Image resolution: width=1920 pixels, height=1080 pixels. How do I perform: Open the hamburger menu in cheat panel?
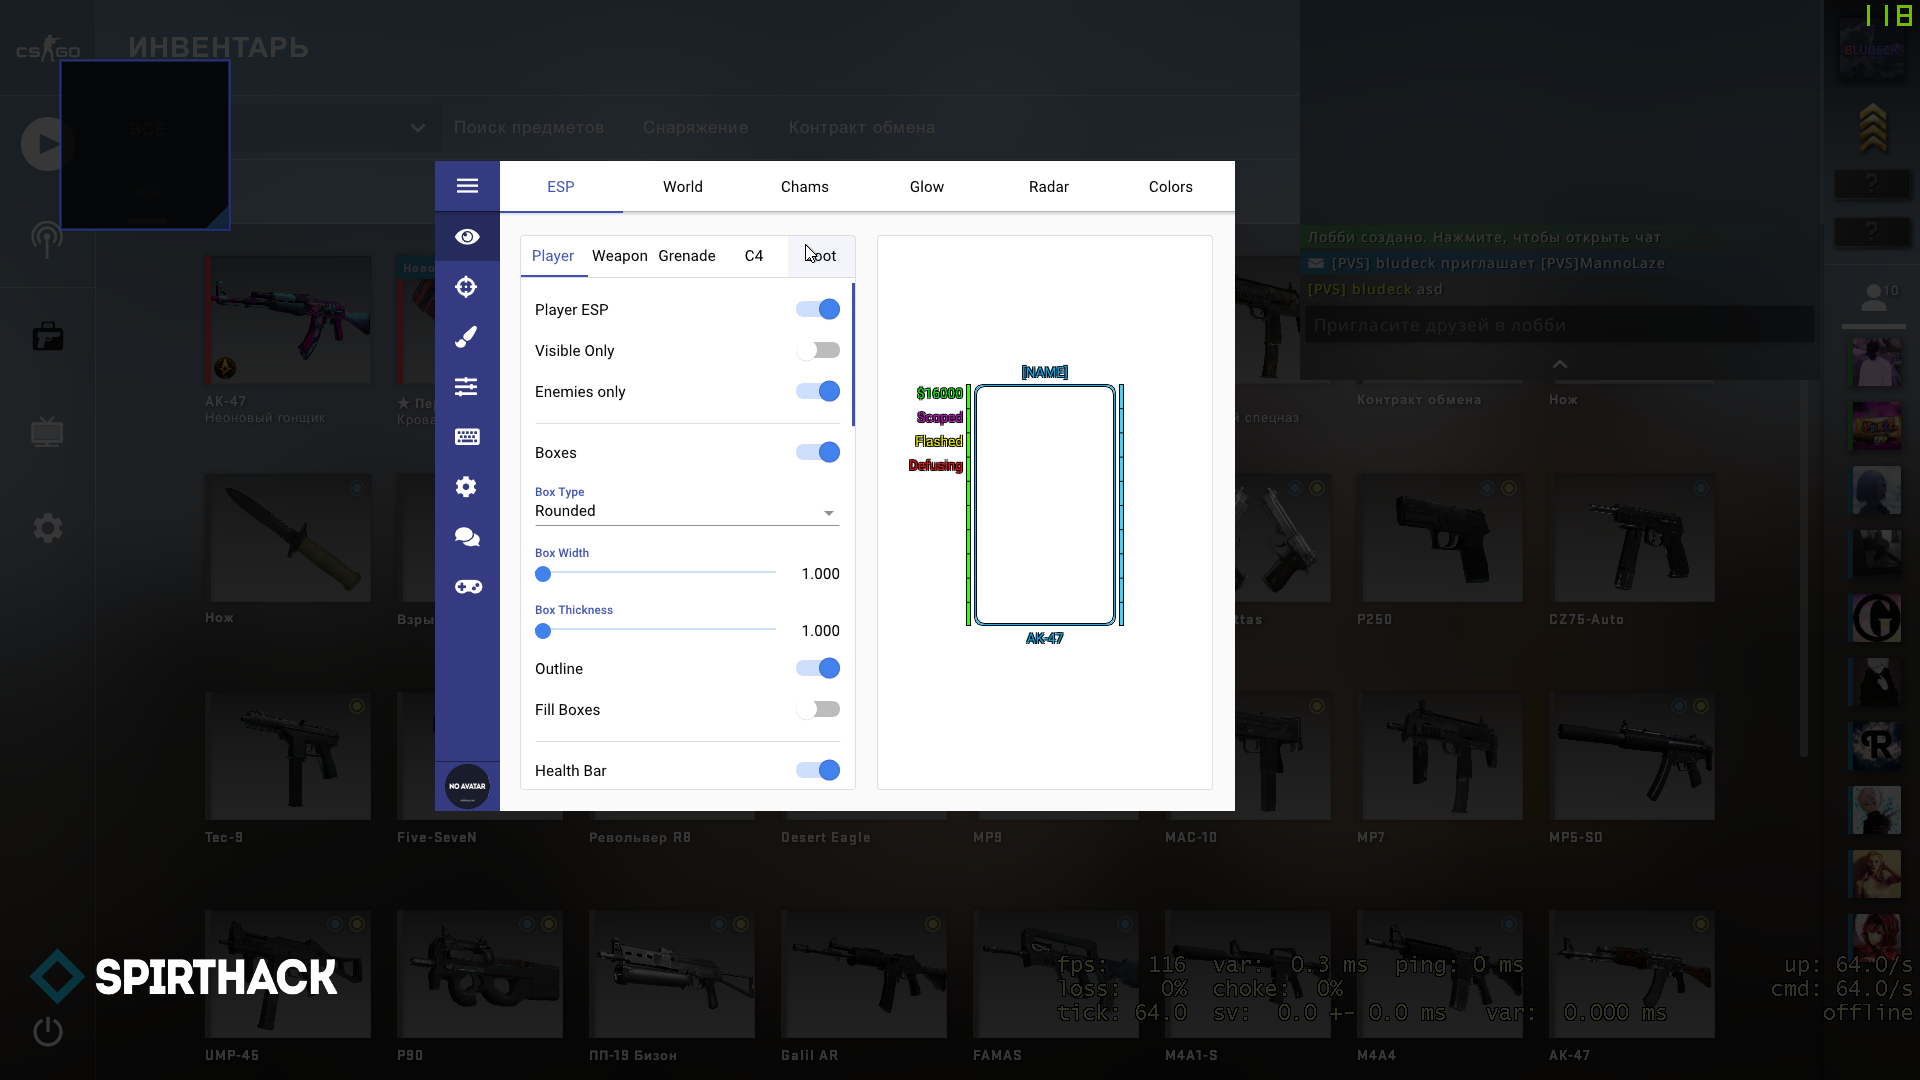click(x=467, y=186)
